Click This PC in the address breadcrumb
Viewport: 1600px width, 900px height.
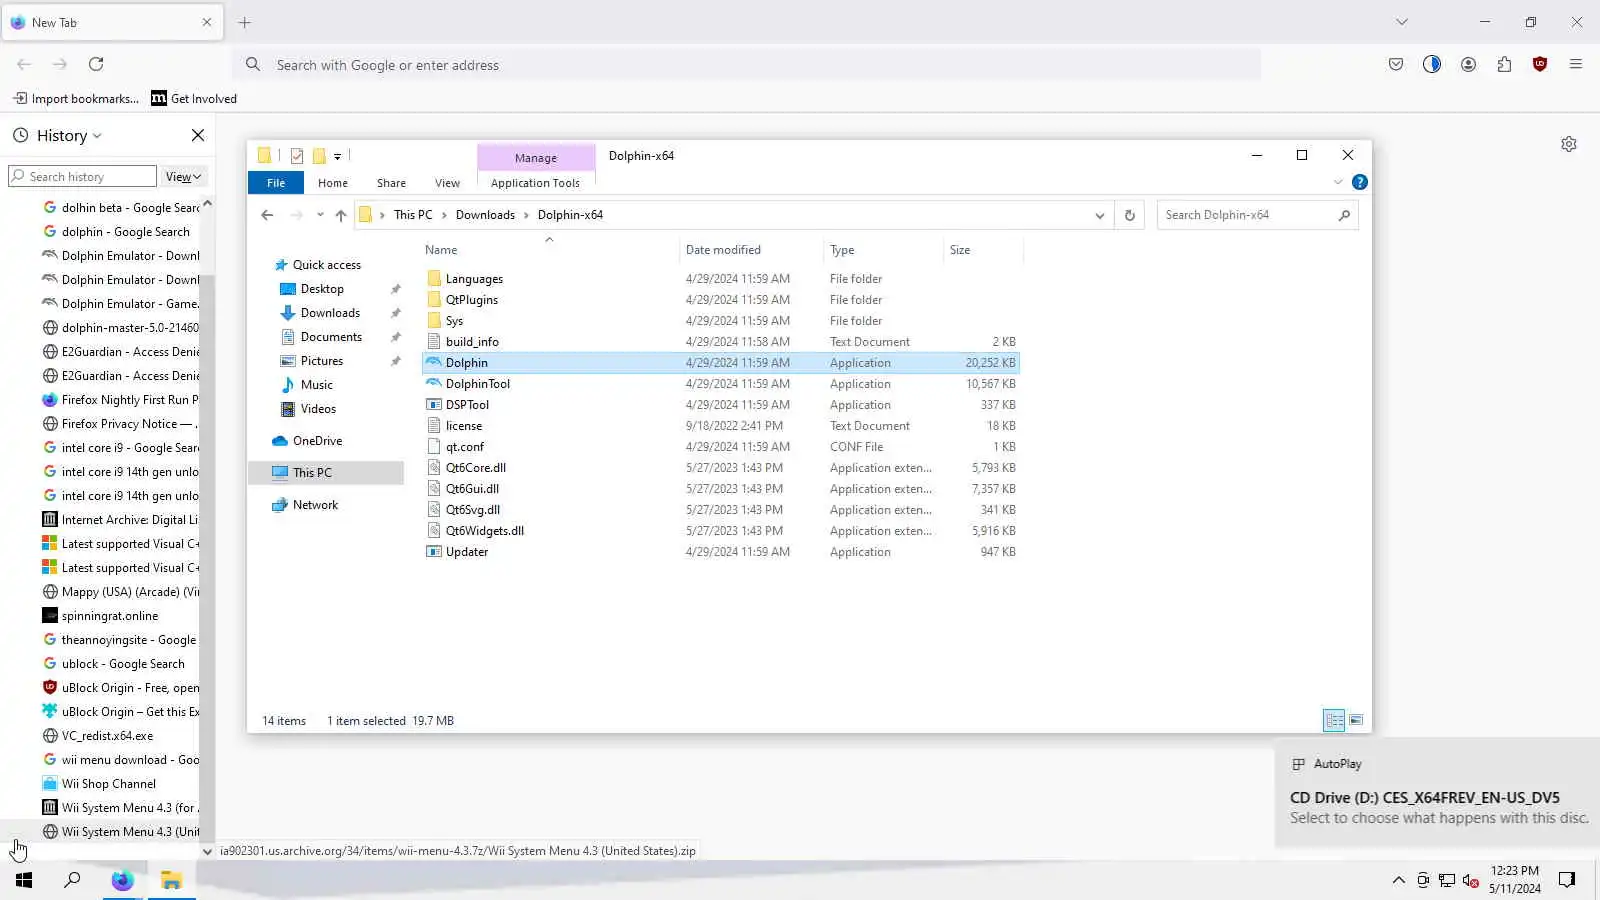click(413, 215)
